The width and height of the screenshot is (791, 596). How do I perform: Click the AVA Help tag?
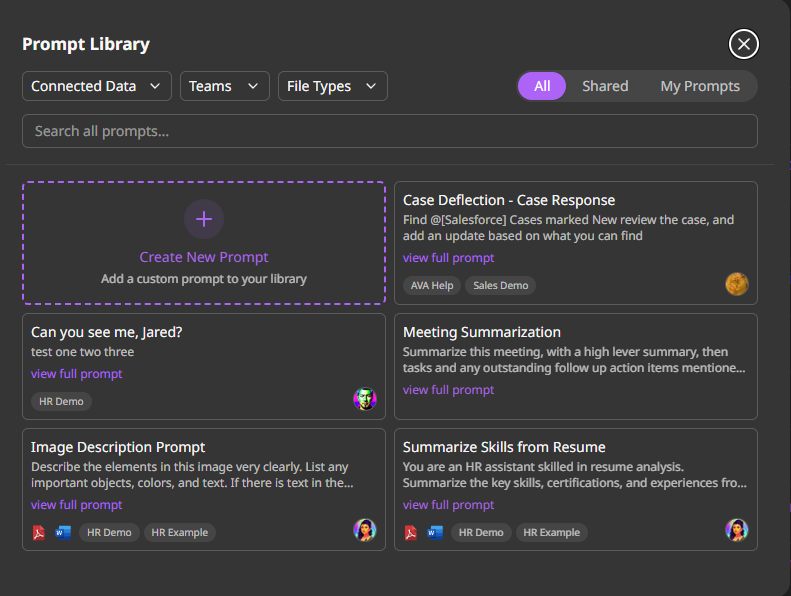pos(432,286)
